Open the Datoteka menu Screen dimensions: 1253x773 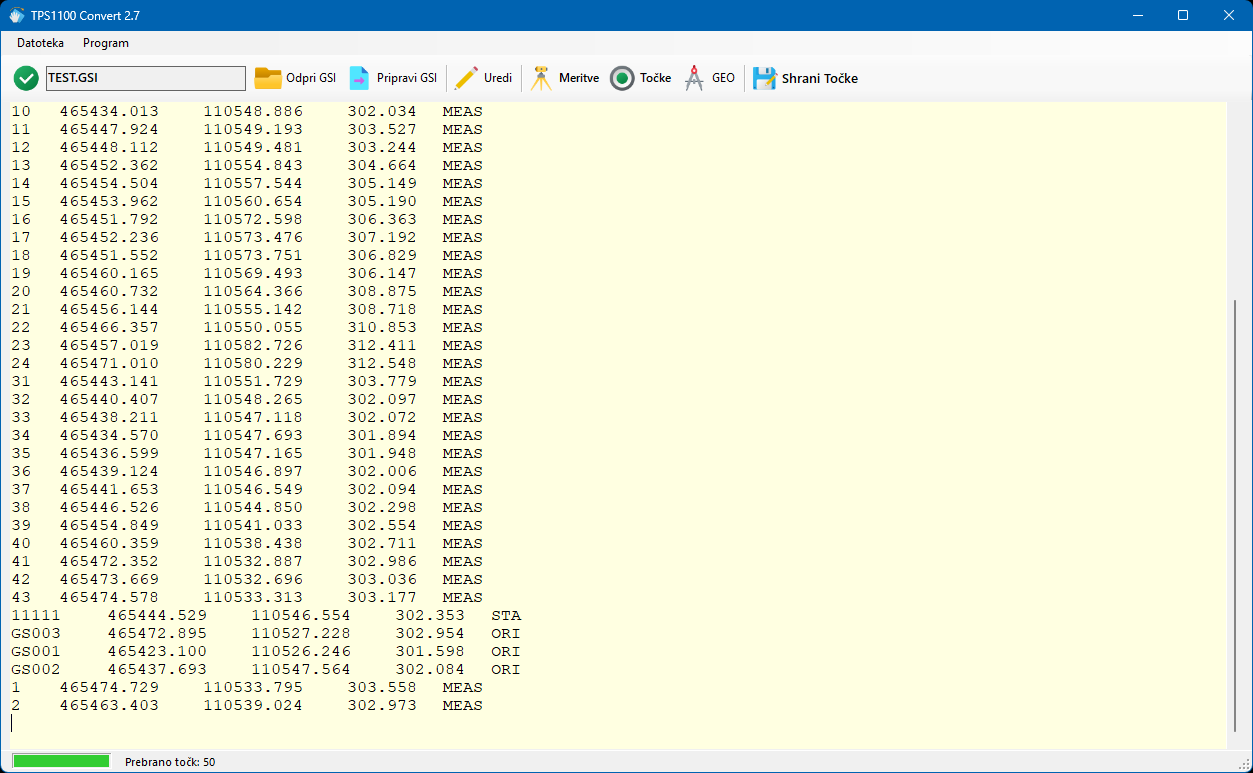pos(40,43)
